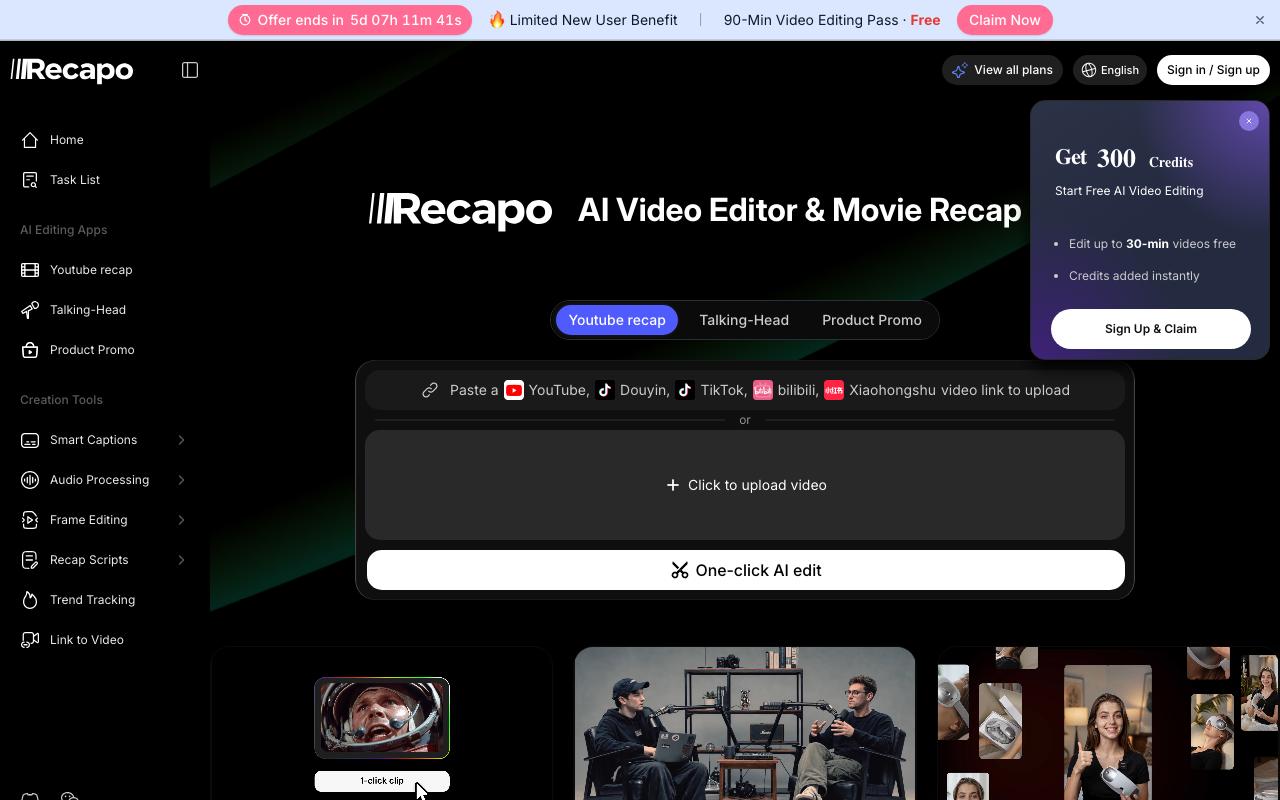Click the Offer ends countdown badge

click(350, 20)
